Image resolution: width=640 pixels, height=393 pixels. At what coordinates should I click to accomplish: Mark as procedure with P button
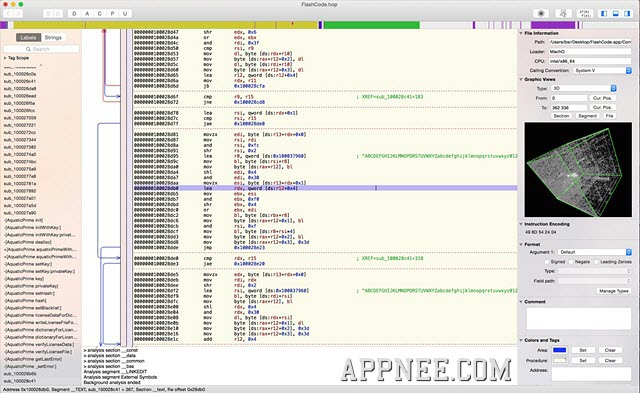click(x=112, y=13)
